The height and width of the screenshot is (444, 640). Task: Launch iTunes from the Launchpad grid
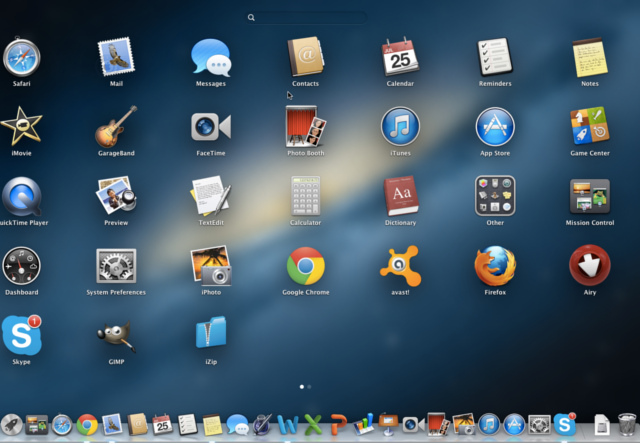click(x=400, y=127)
